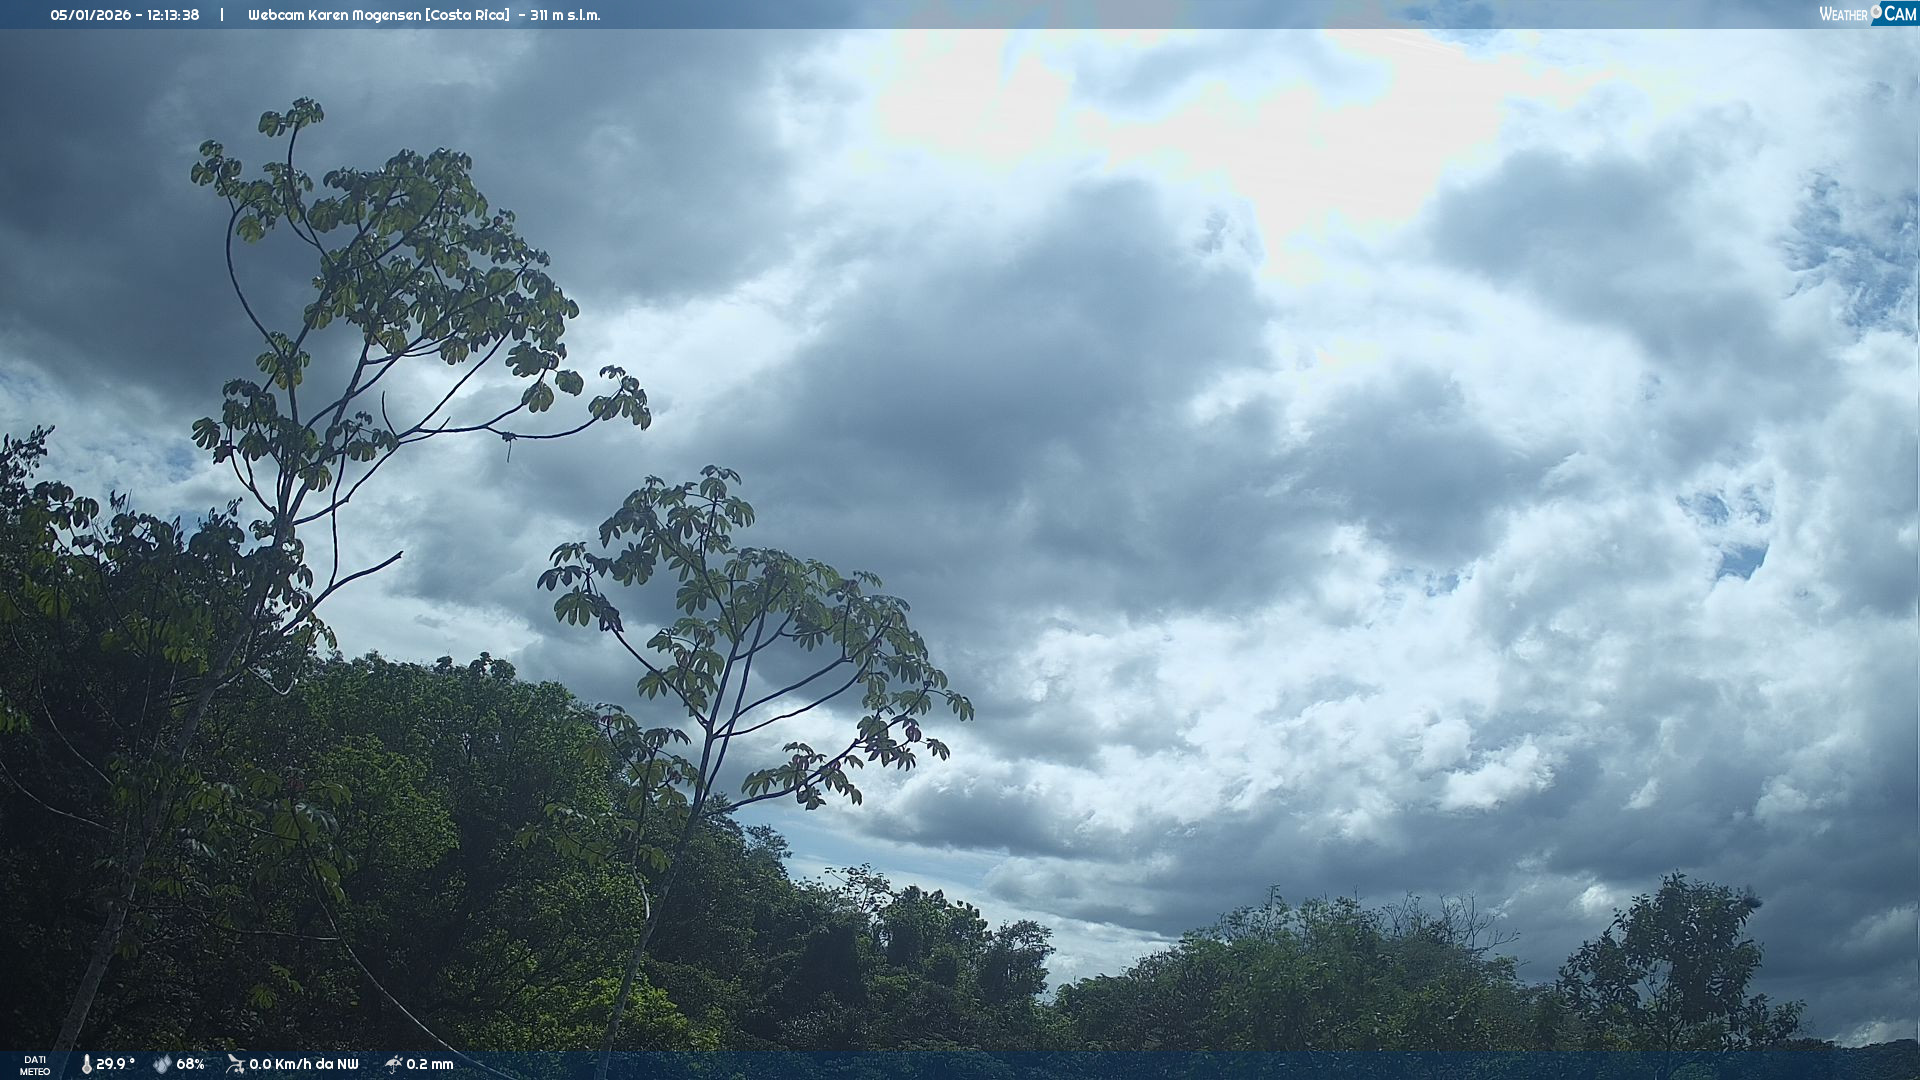Click the 0.2 mm rainfall value
Image resolution: width=1920 pixels, height=1080 pixels.
point(430,1064)
